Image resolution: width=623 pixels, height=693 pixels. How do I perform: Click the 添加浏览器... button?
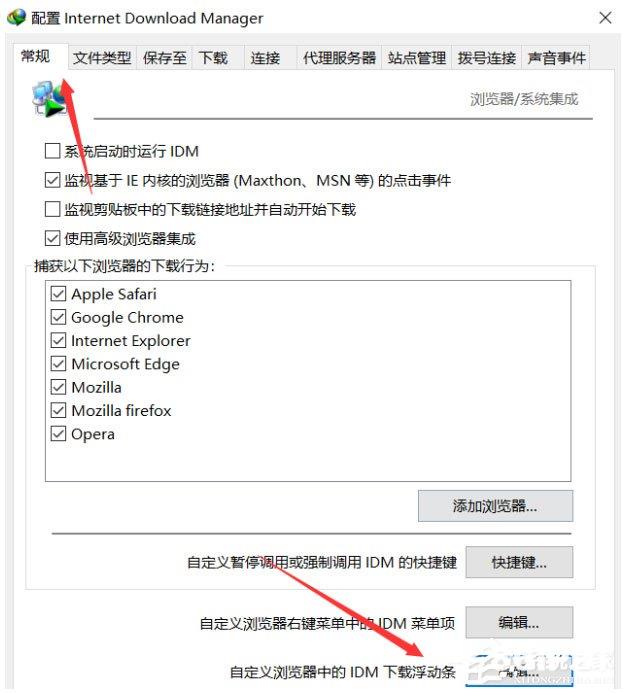(495, 506)
